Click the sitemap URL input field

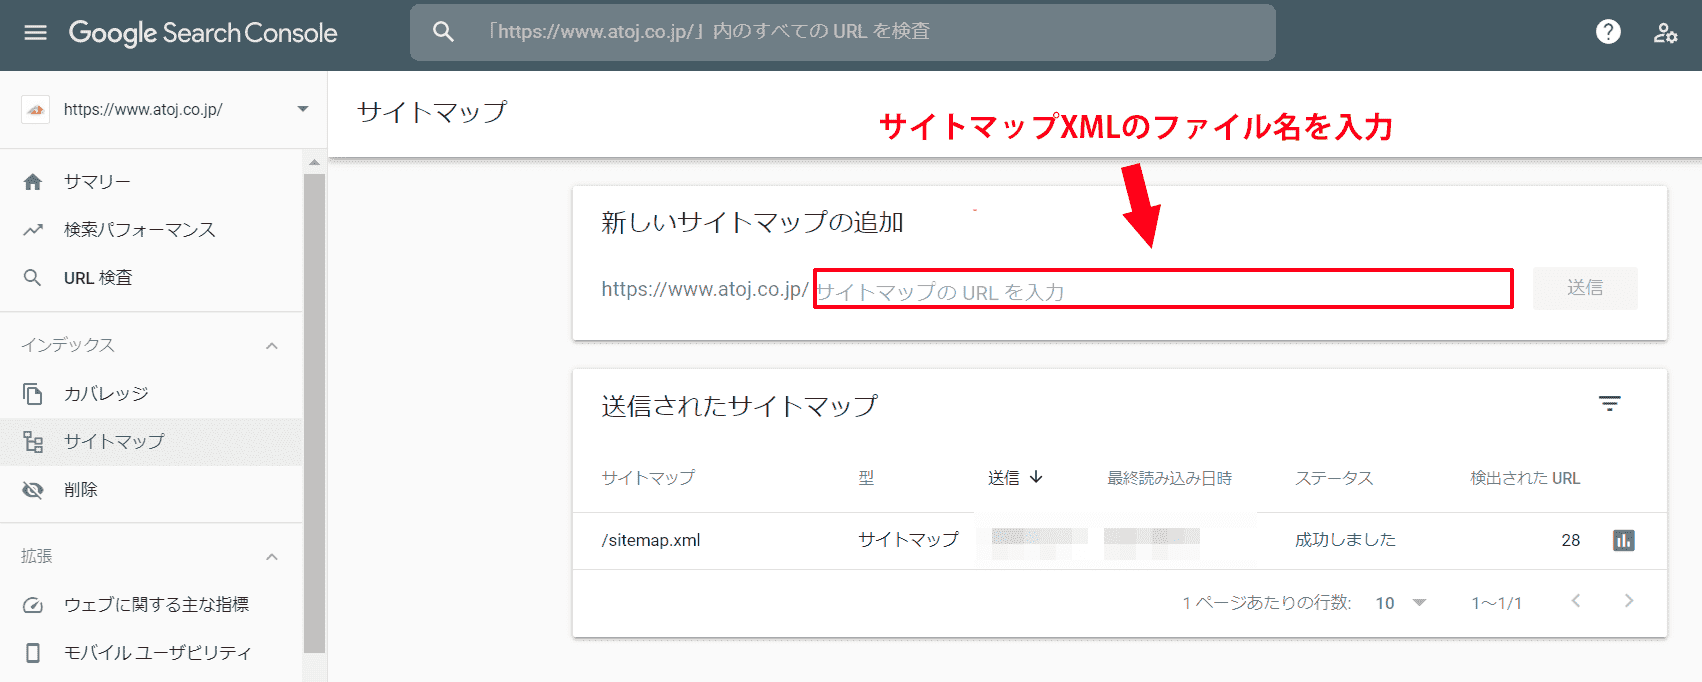click(1163, 289)
